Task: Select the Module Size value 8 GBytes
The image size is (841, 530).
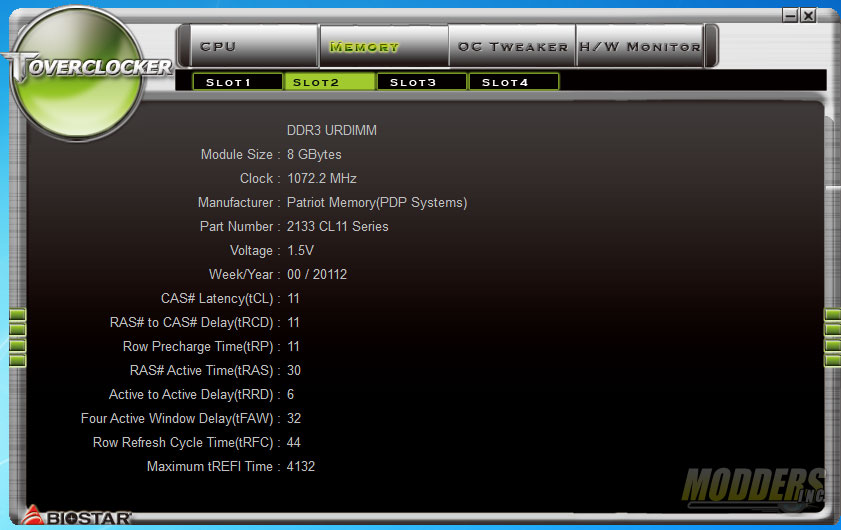Action: coord(314,154)
